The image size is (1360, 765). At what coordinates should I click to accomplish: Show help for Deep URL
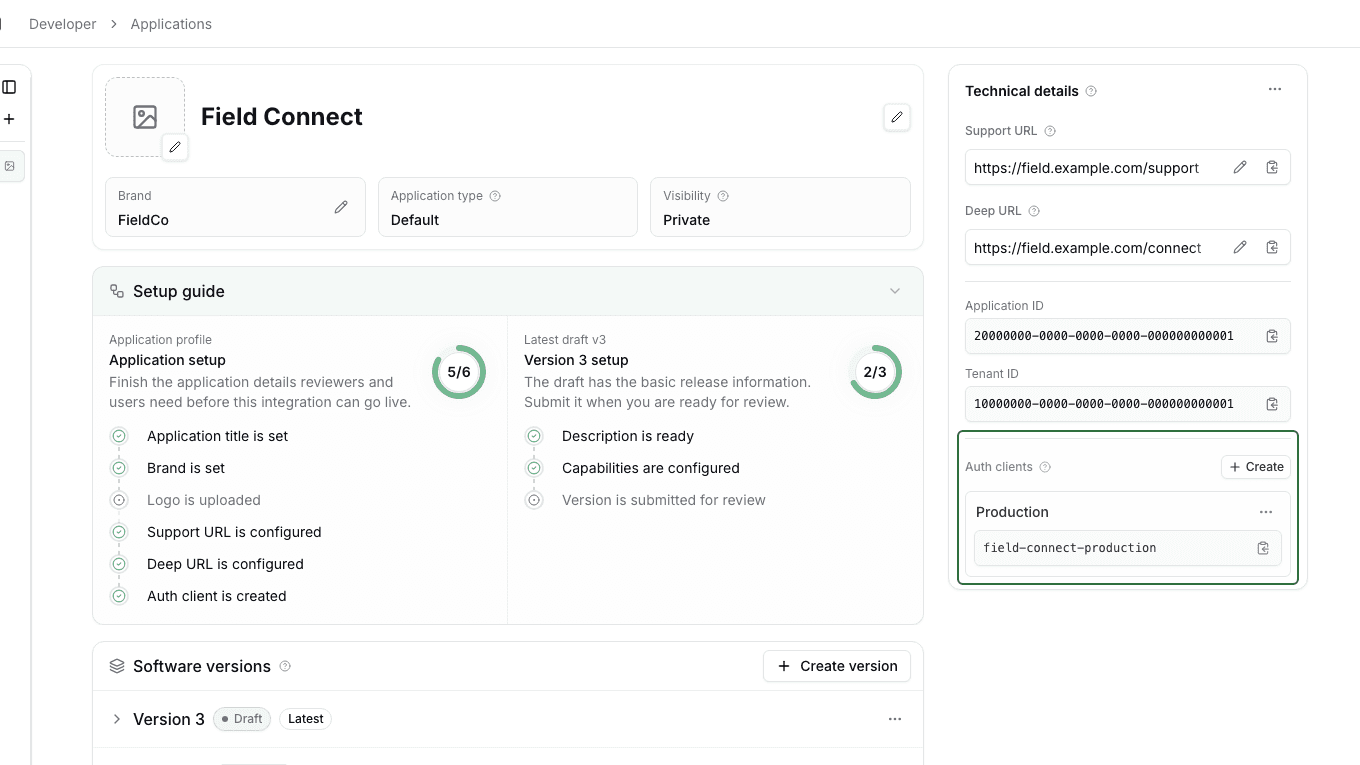click(1034, 211)
